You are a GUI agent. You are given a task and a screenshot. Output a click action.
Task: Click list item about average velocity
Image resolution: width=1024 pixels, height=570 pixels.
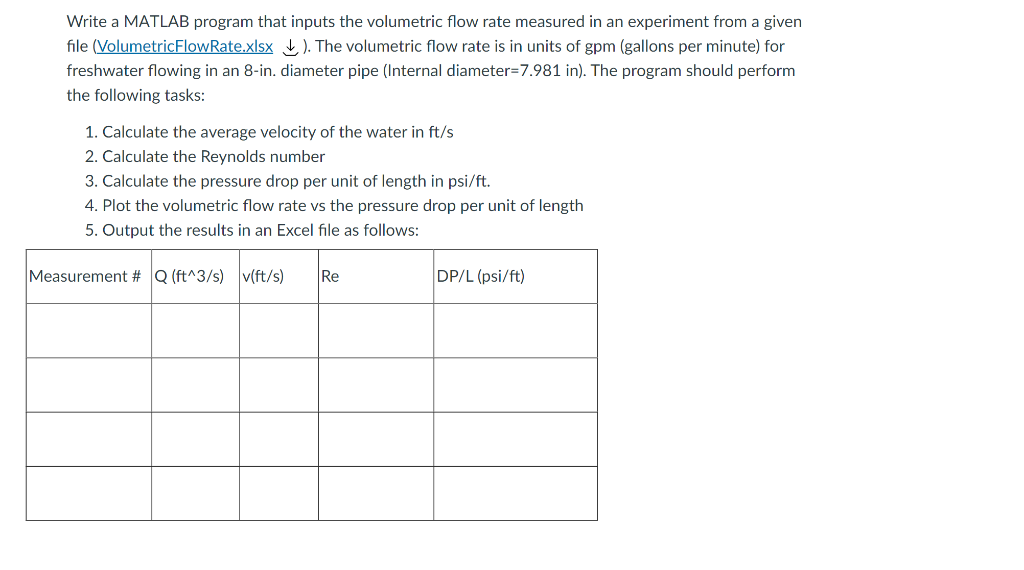[x=269, y=132]
